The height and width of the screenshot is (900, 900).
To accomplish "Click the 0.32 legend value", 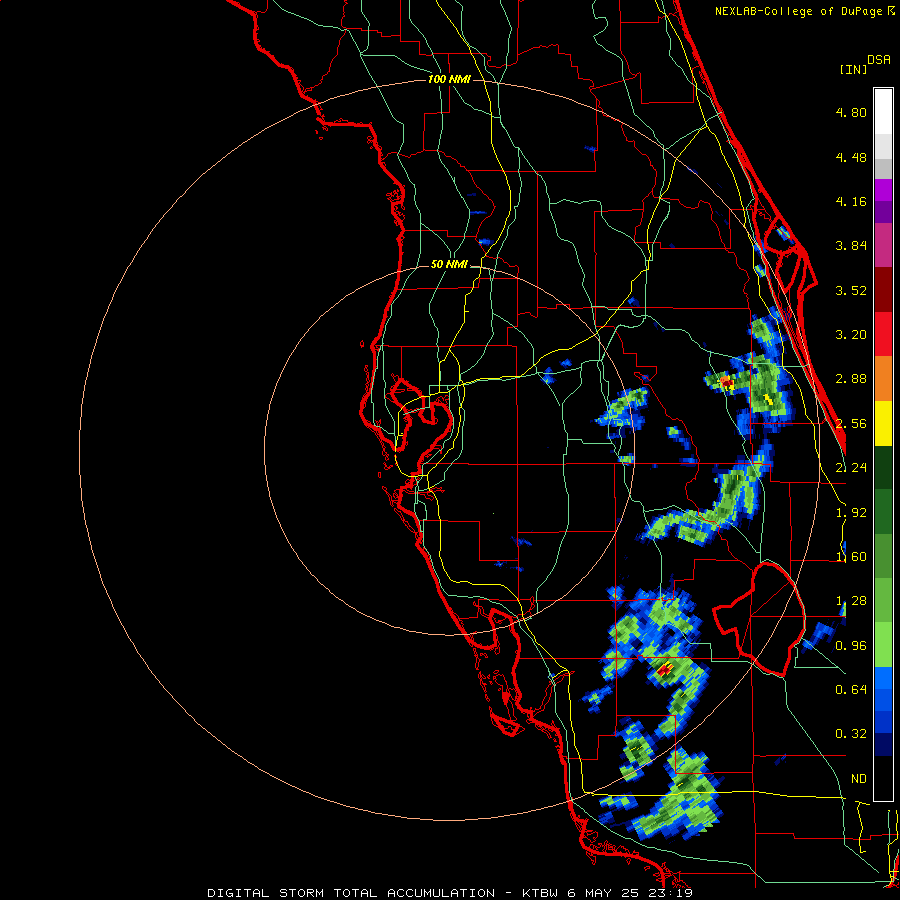I will click(851, 734).
